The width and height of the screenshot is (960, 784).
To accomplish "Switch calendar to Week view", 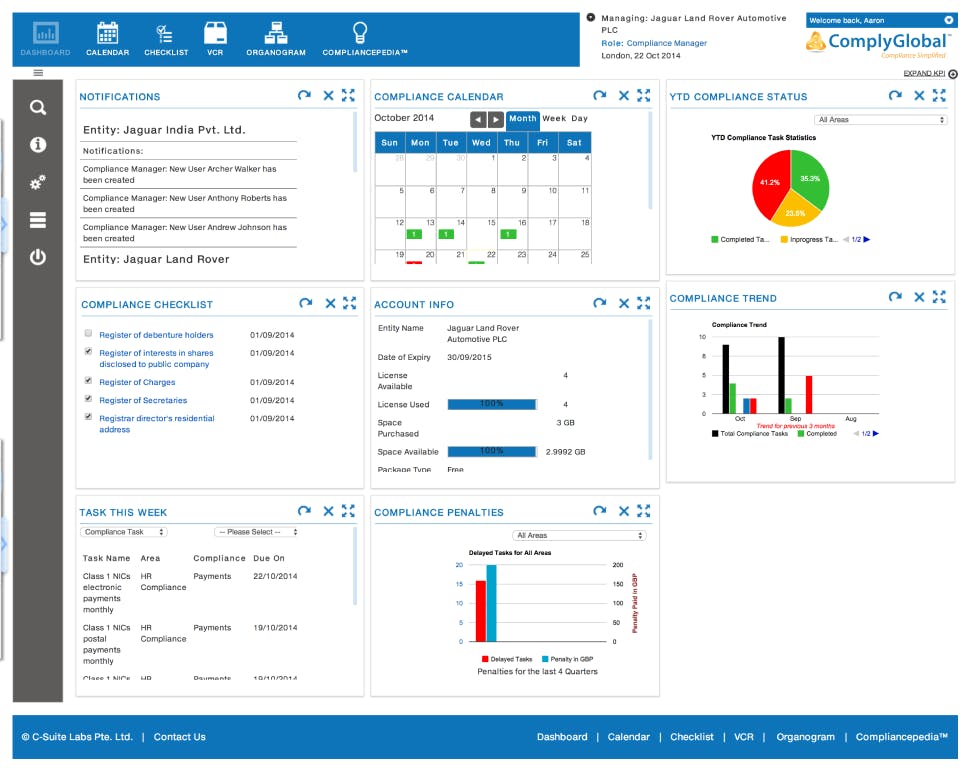I will tap(554, 119).
